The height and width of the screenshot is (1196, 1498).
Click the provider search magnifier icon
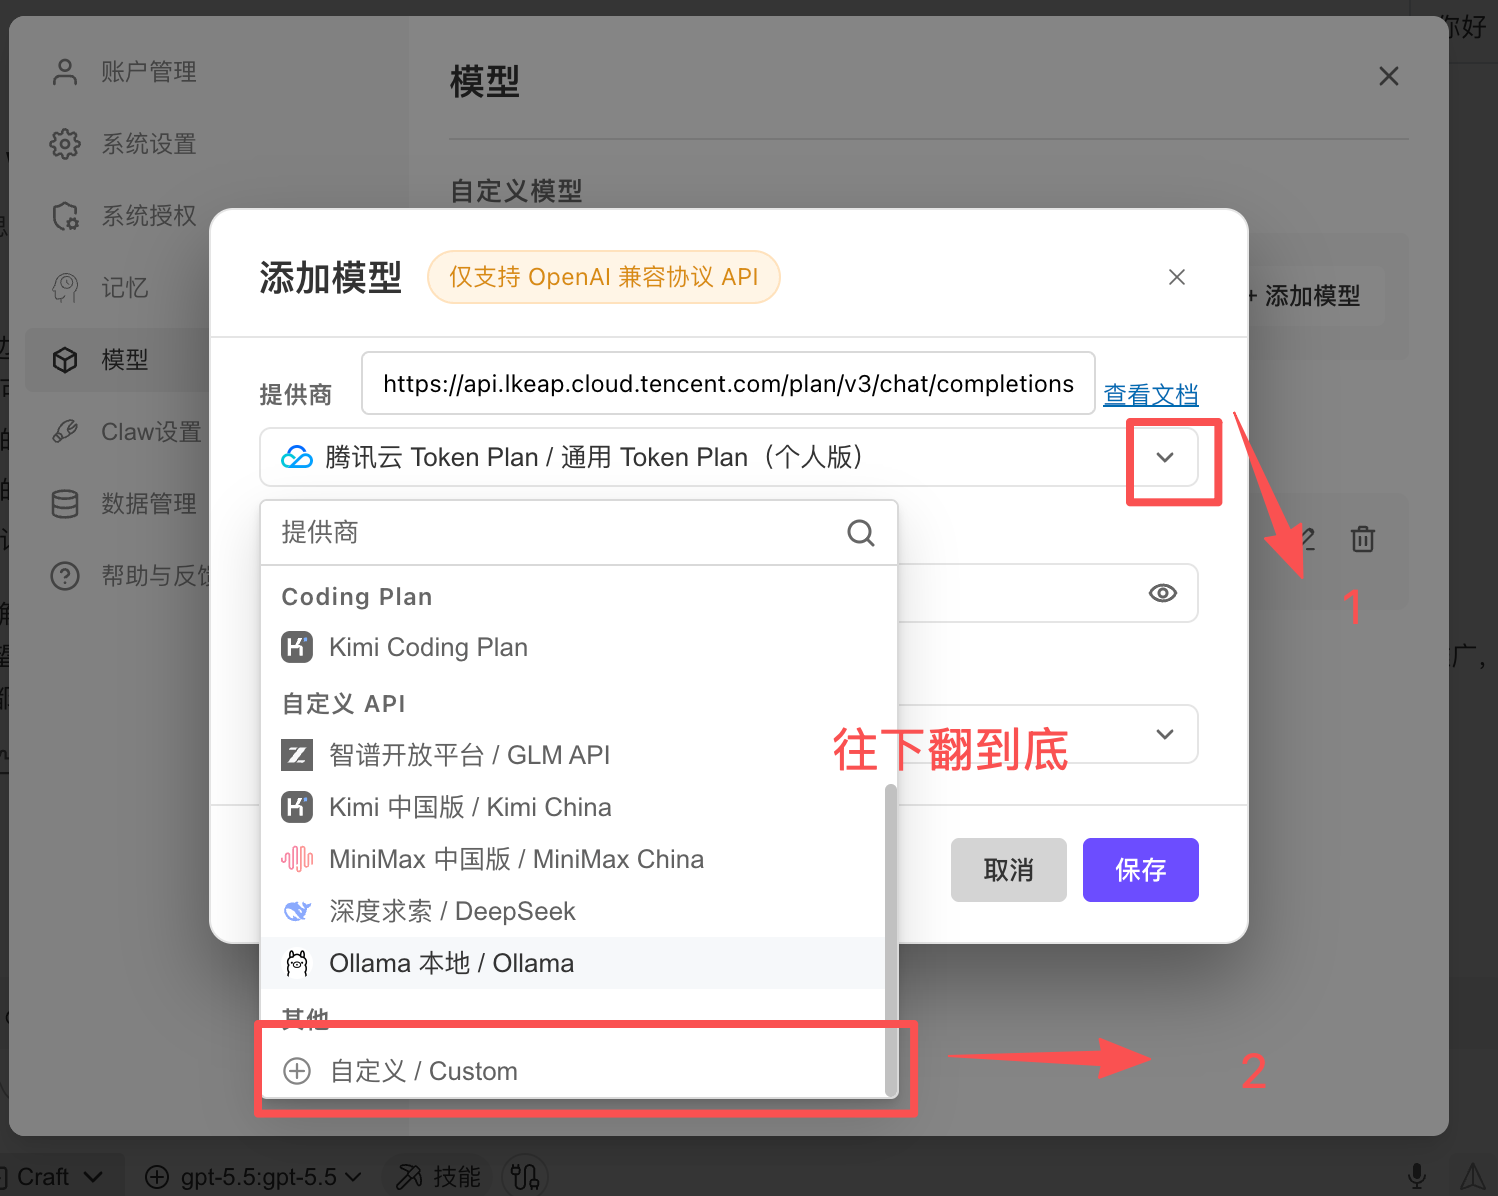(x=861, y=533)
